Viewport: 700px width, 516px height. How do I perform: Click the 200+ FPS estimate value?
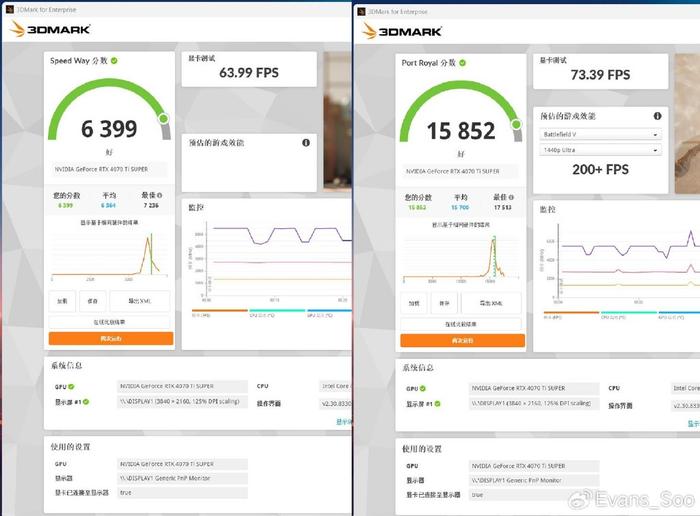(x=600, y=170)
